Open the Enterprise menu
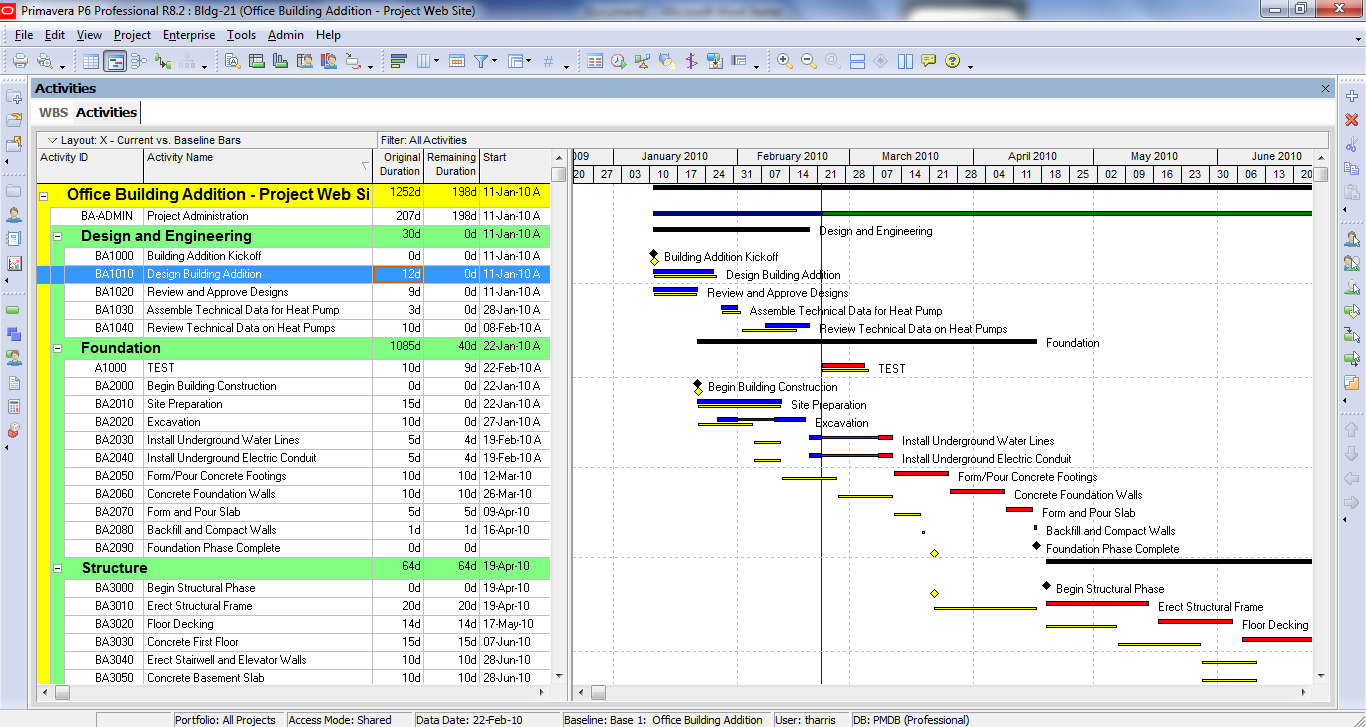This screenshot has width=1366, height=727. pos(189,35)
